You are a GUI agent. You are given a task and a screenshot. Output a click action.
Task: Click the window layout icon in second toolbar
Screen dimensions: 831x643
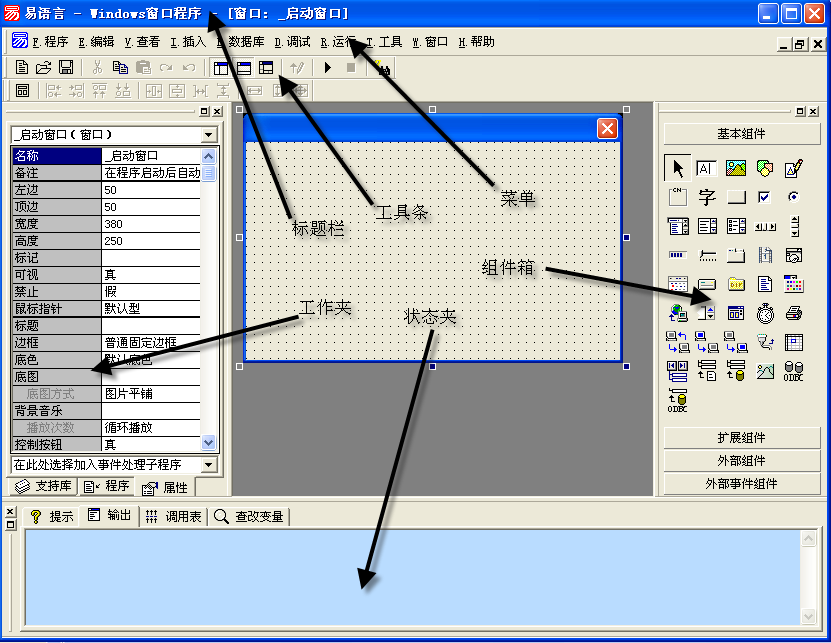22,91
